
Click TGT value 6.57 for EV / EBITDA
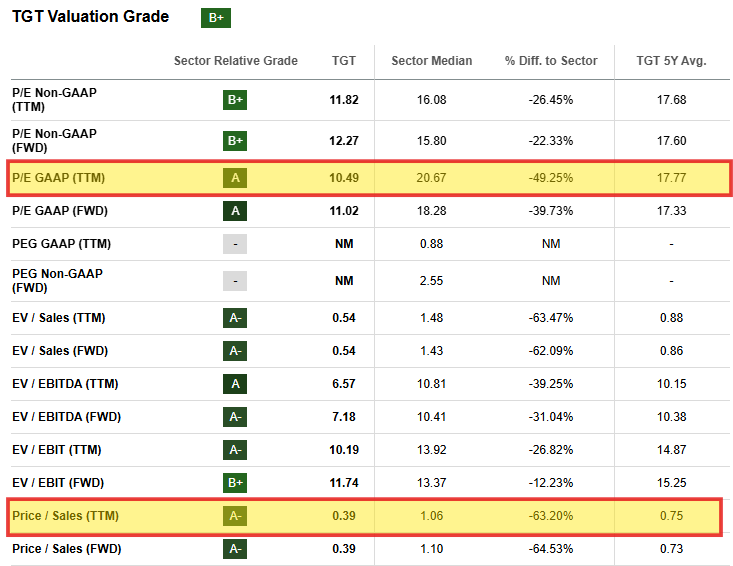344,384
